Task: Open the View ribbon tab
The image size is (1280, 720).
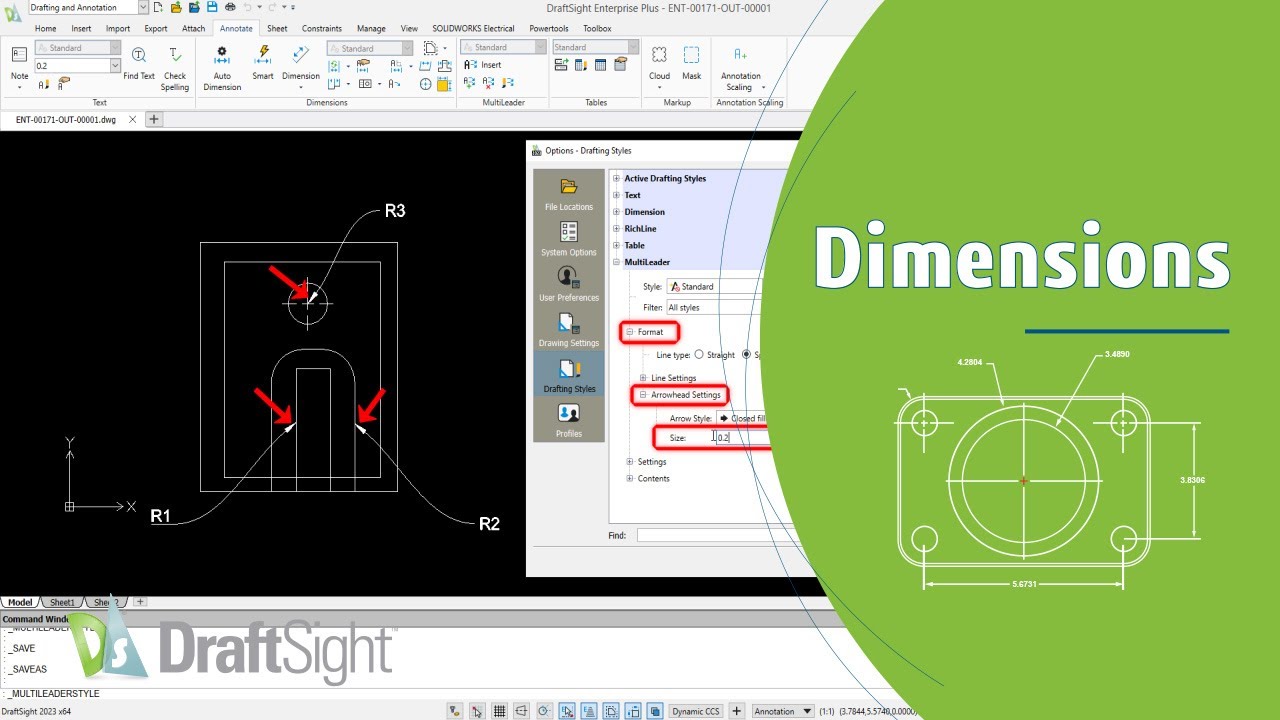Action: coord(409,29)
